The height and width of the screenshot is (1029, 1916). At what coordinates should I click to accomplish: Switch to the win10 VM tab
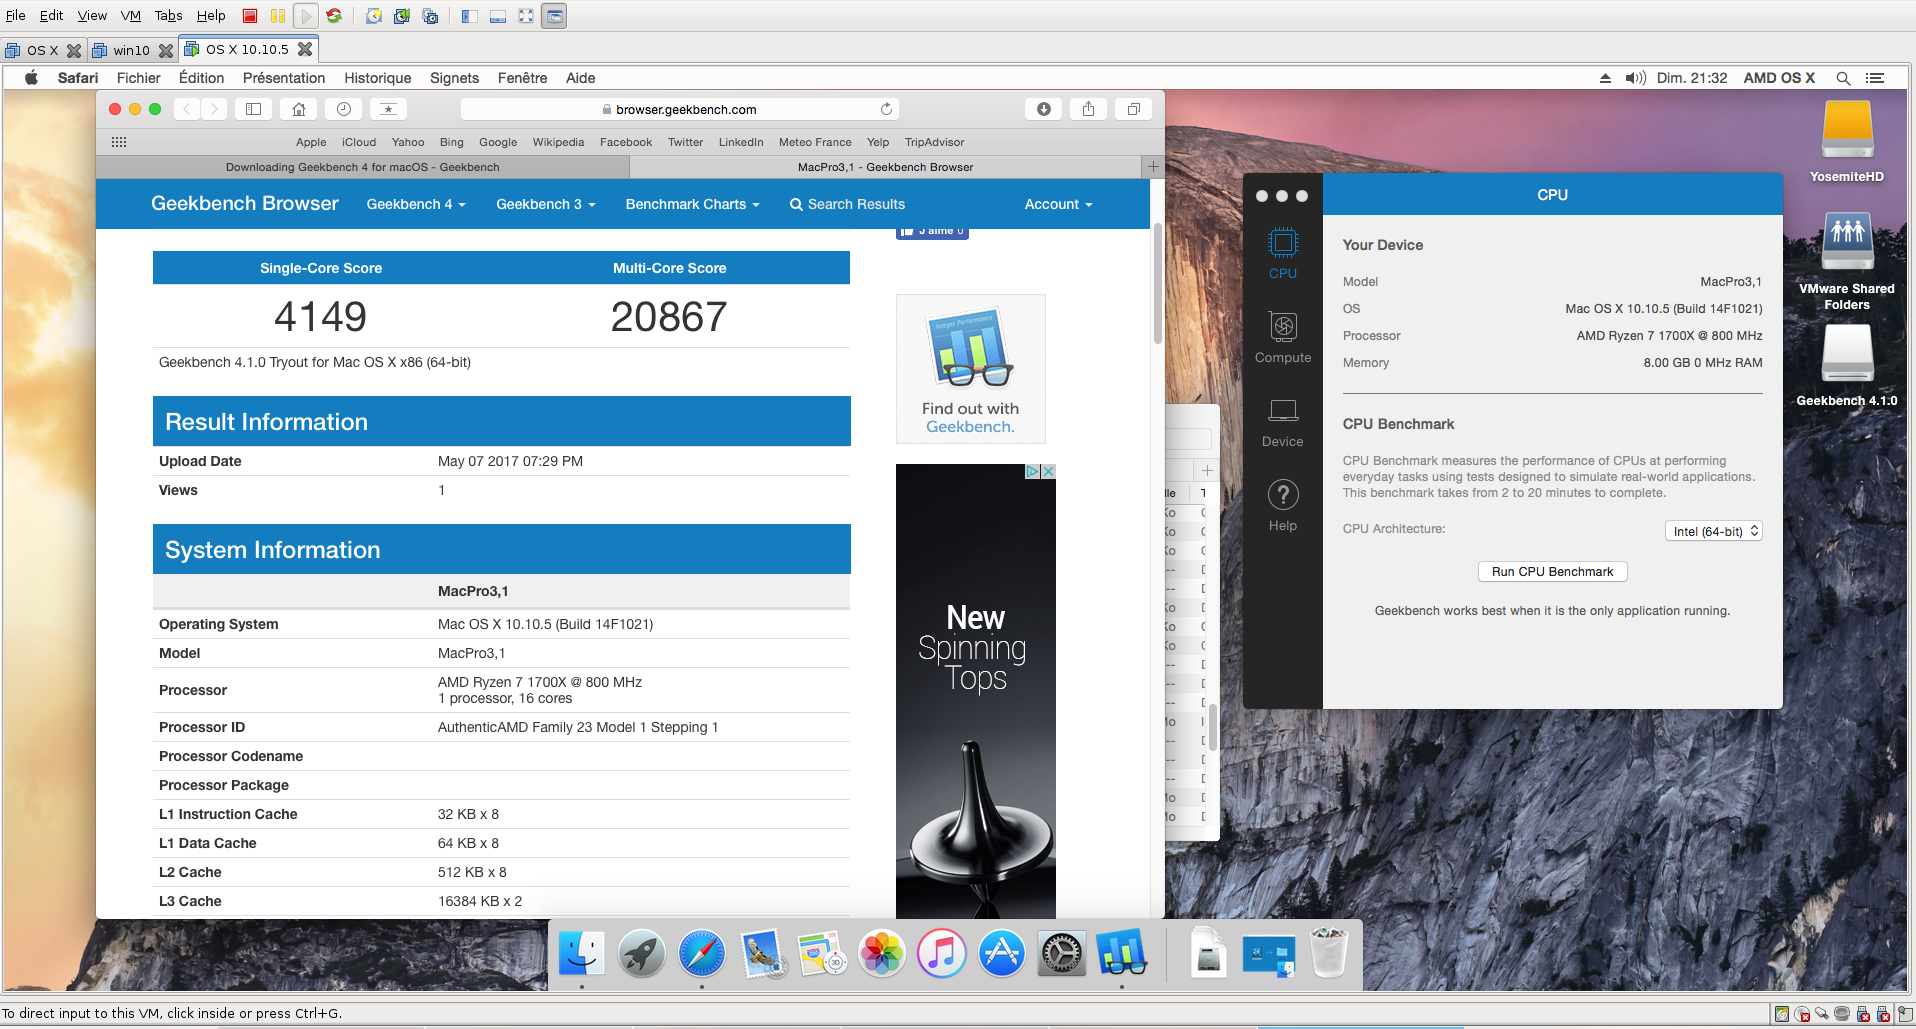click(132, 50)
